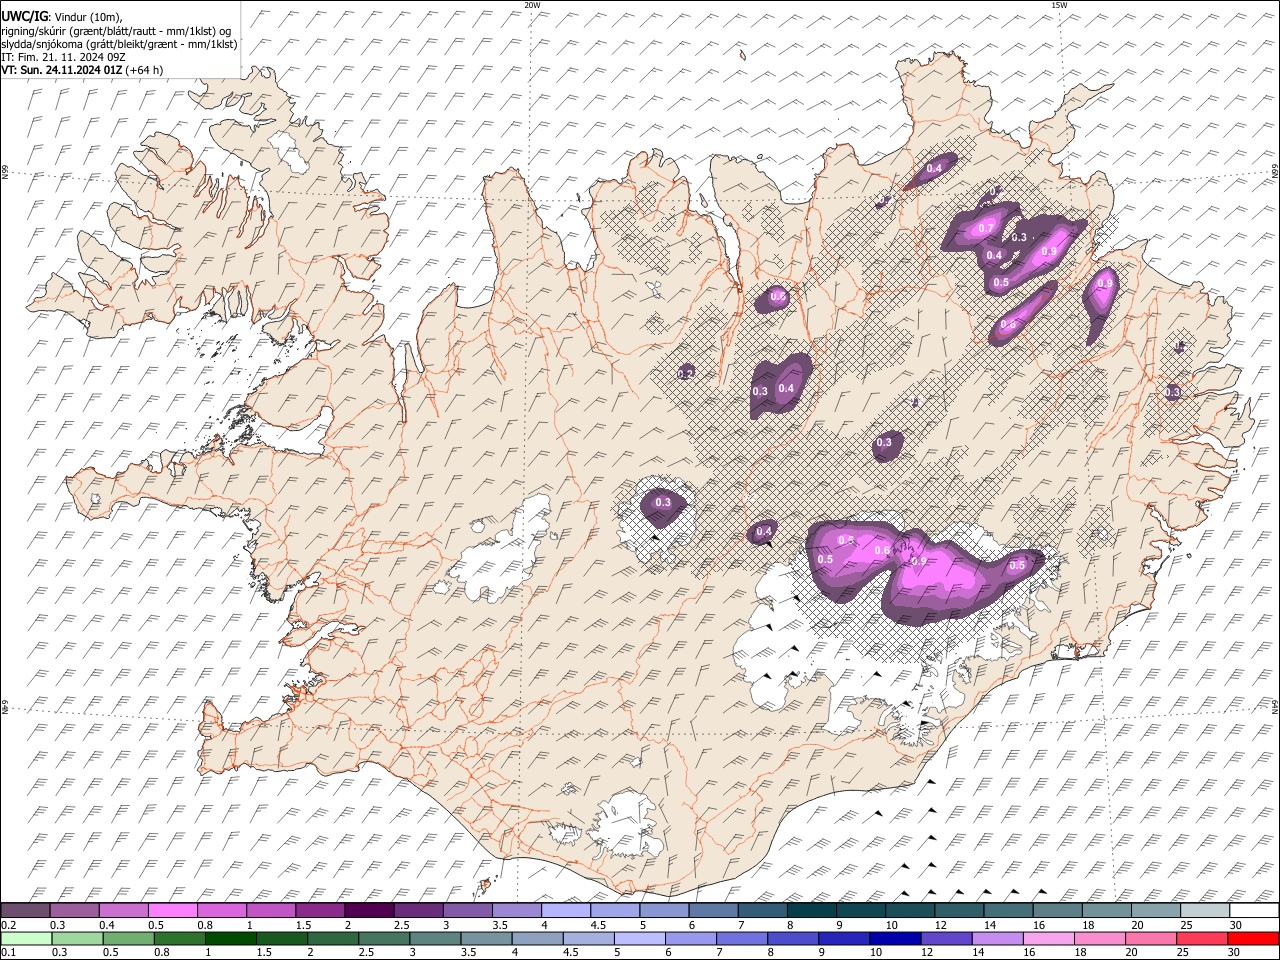Select the upper legend swatch between 0.3 and 0.4
Viewport: 1280px width, 960px height.
(75, 911)
